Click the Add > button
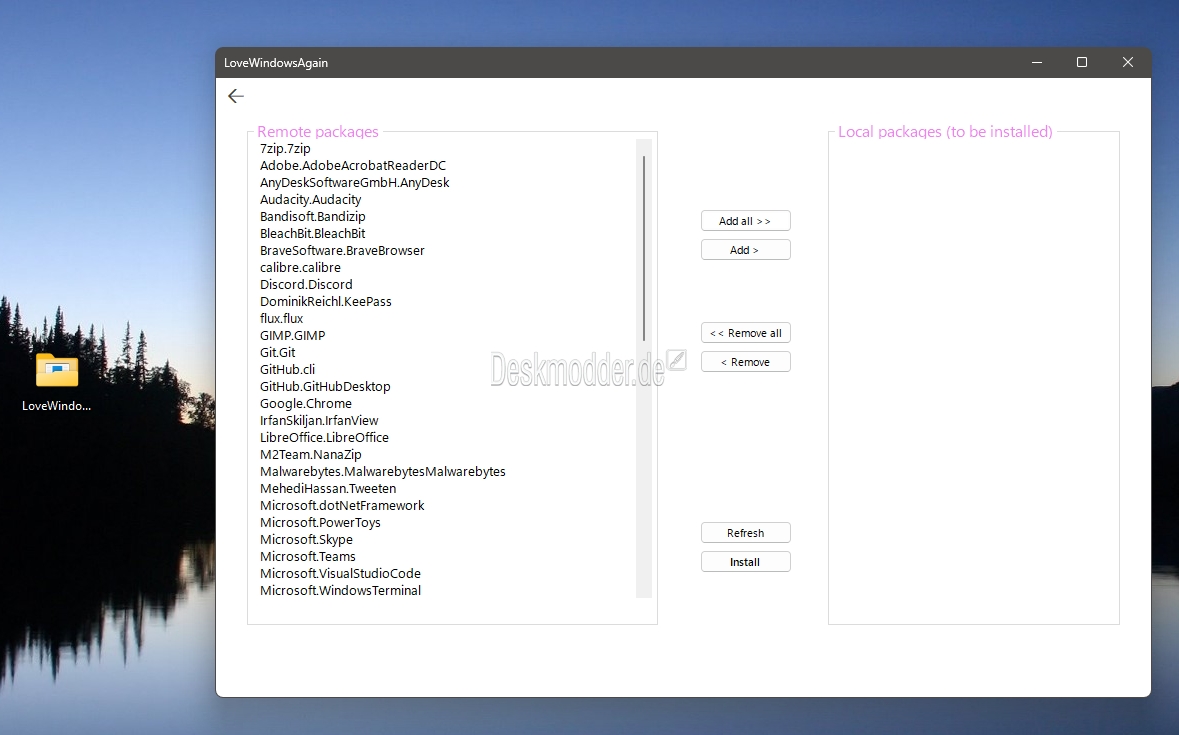Viewport: 1179px width, 735px height. (745, 250)
